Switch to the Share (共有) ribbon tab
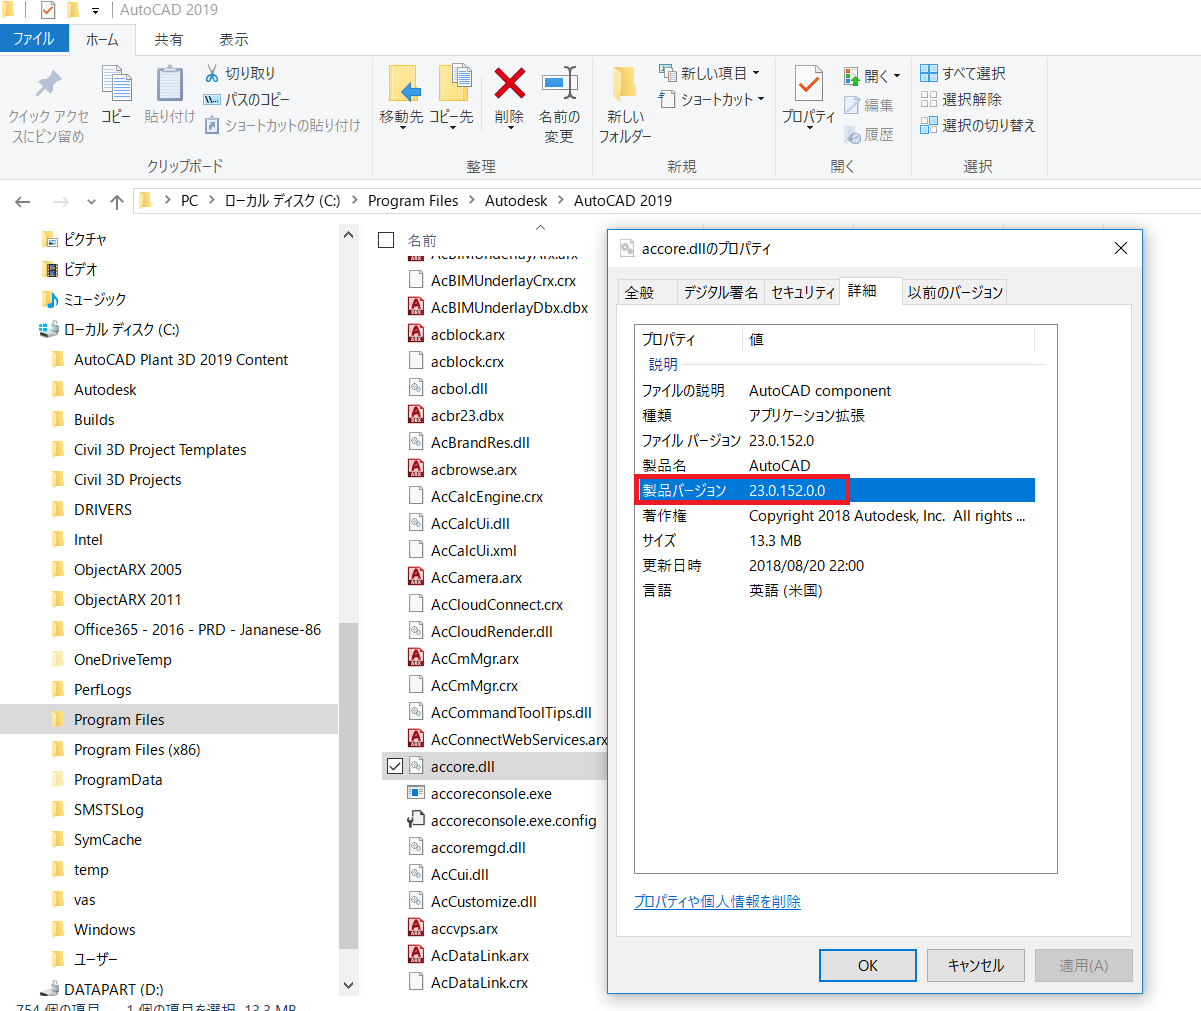 (x=169, y=40)
